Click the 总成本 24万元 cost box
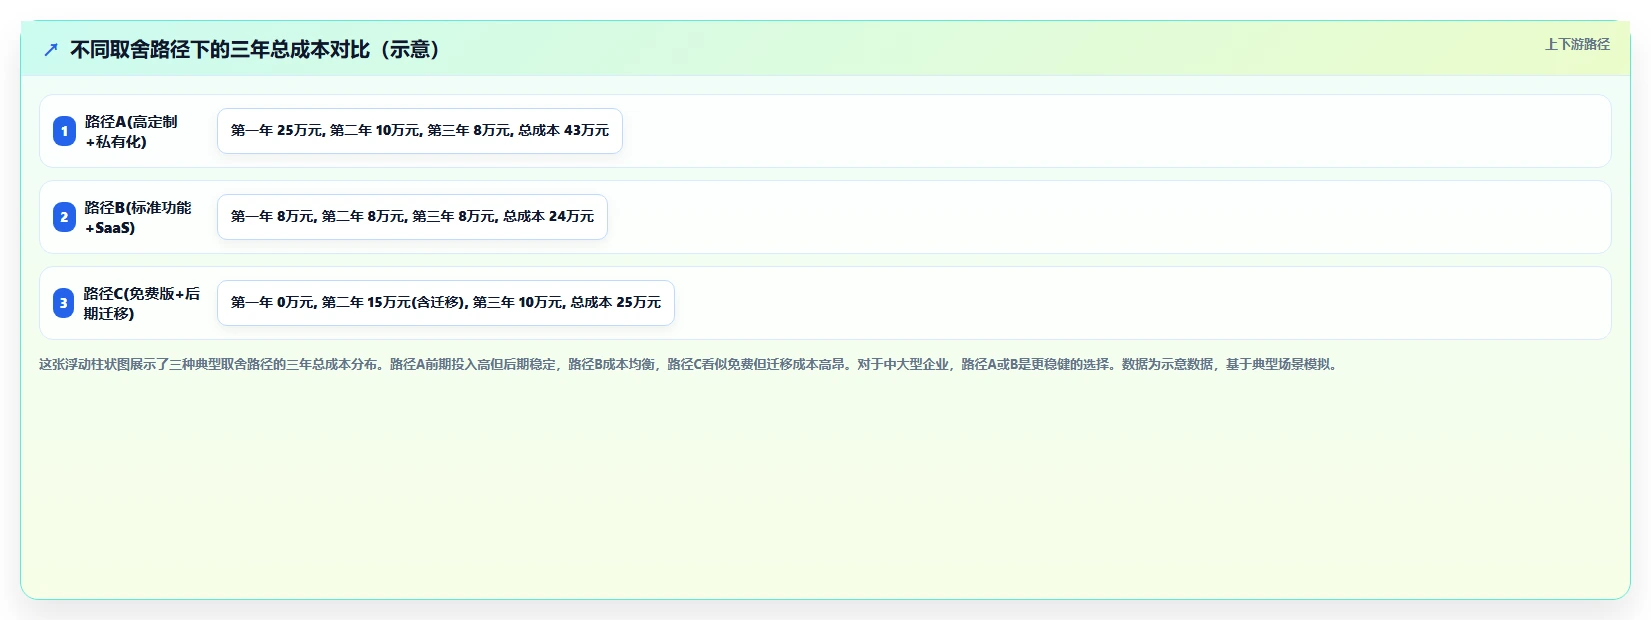This screenshot has width=1651, height=620. 412,217
